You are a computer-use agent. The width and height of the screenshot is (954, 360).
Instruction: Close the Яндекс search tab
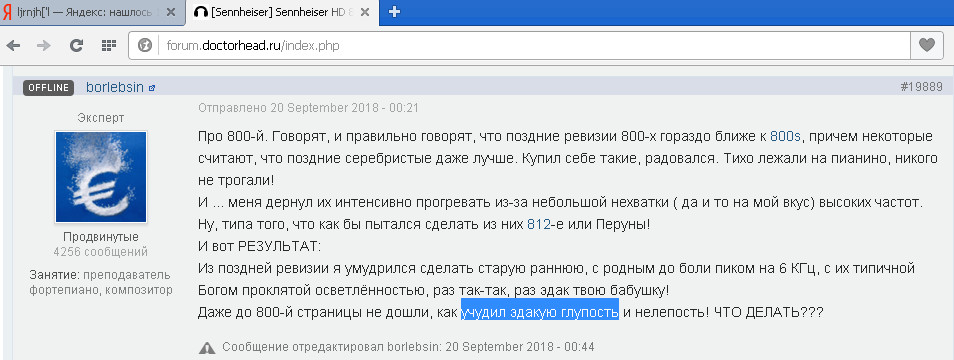pyautogui.click(x=171, y=12)
